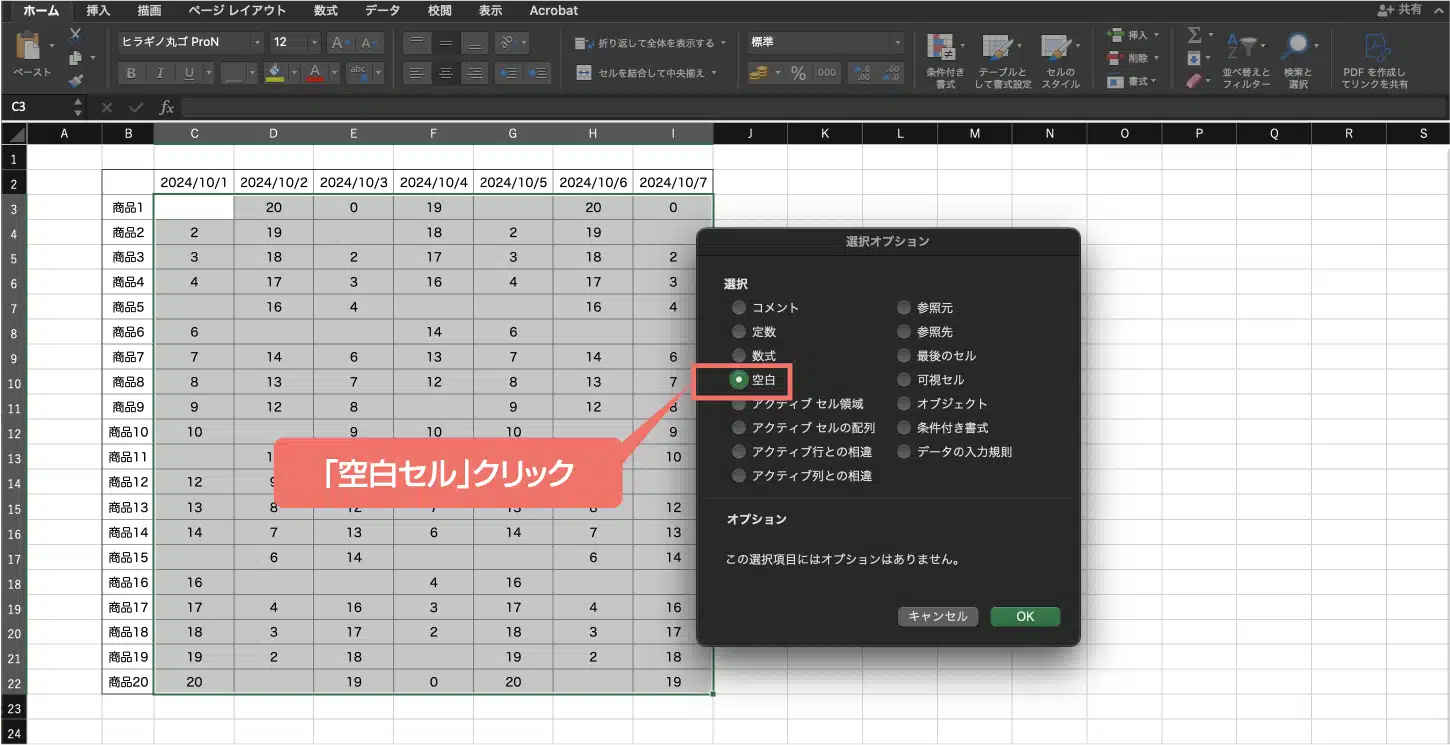Select the 定数 radio option
Screen dimensions: 1450x745
tap(738, 332)
